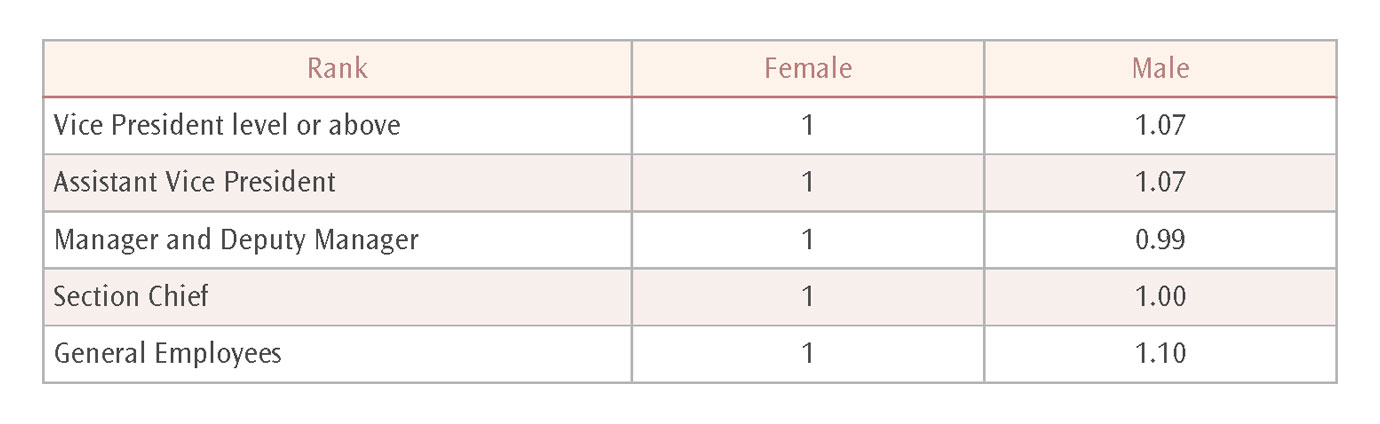Viewport: 1380px width, 424px height.
Task: Select the Female value for Section Chief
Action: [807, 297]
